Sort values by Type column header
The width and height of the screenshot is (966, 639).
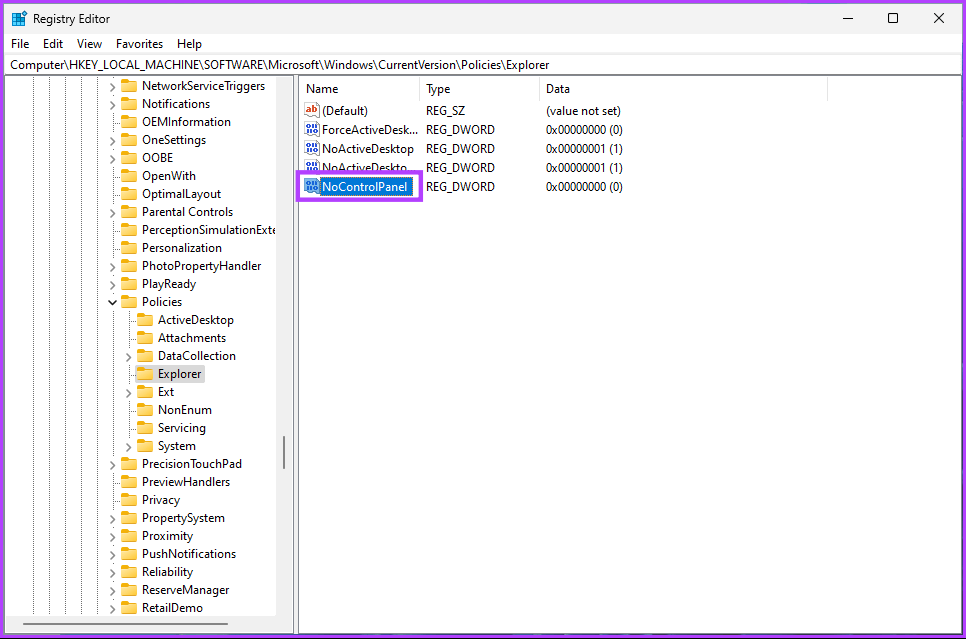click(x=479, y=89)
